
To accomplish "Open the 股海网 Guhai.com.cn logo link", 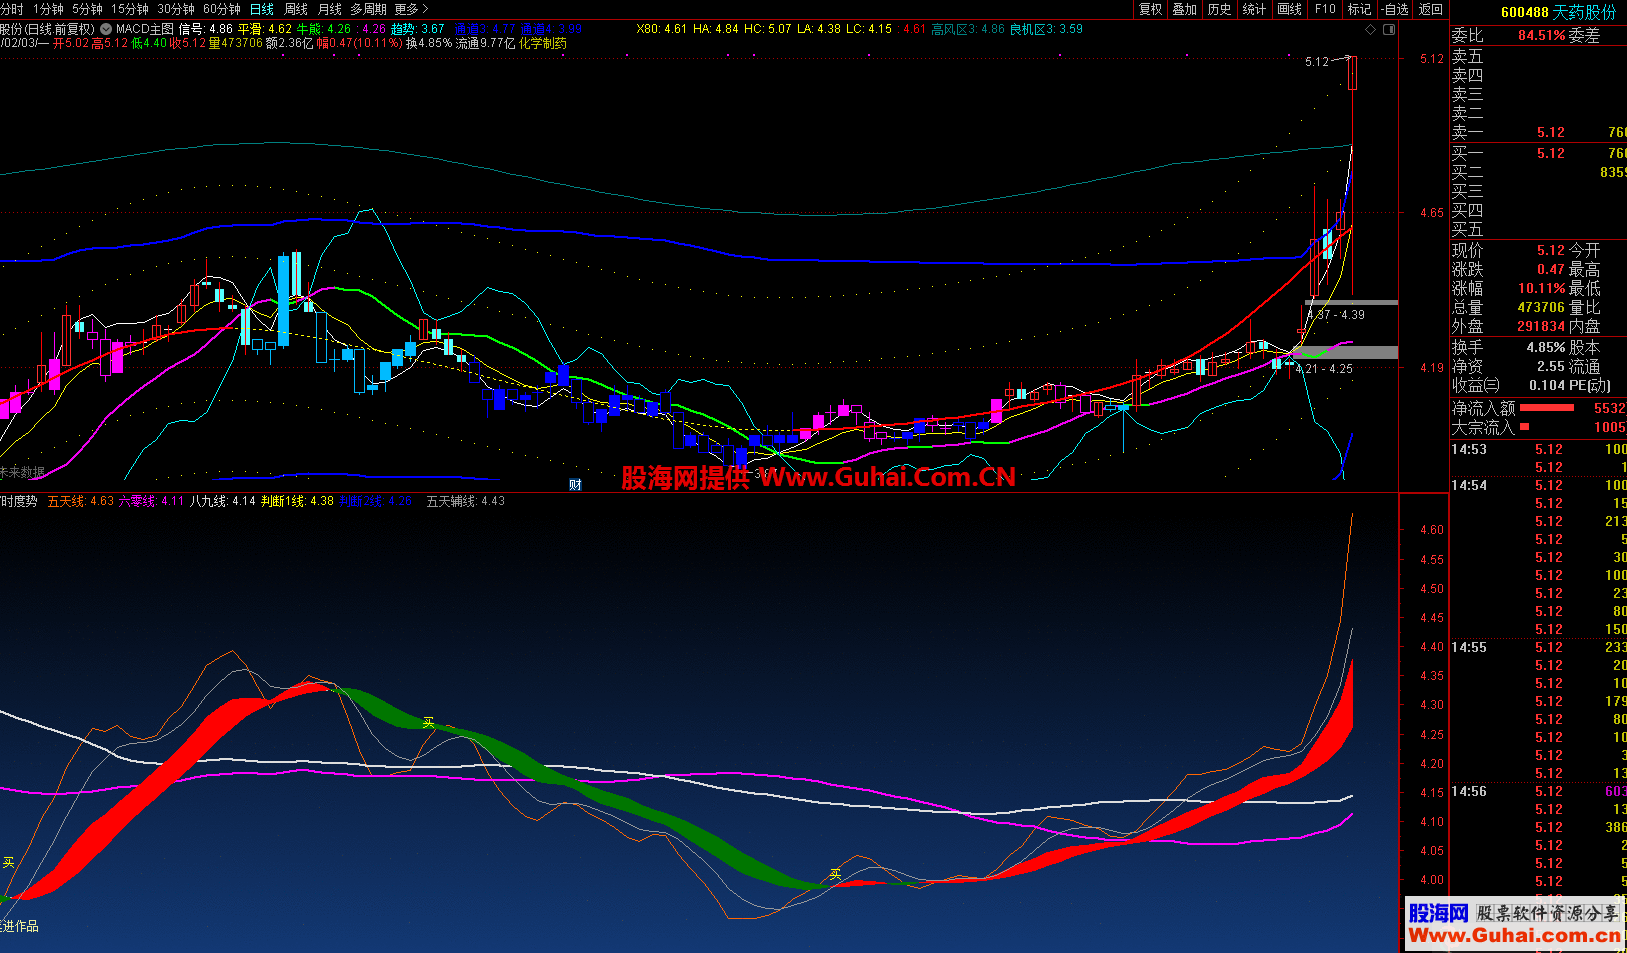I will click(x=1514, y=923).
